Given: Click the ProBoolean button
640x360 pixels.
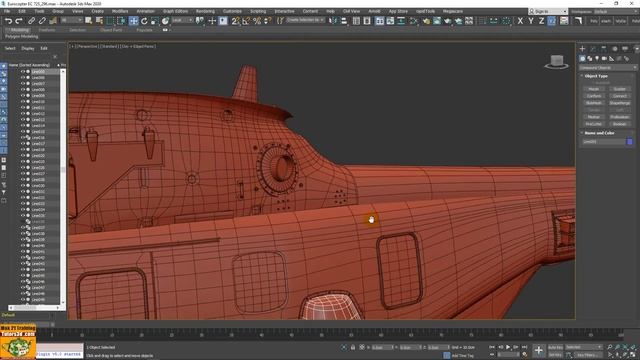Looking at the screenshot, I should pyautogui.click(x=620, y=117).
